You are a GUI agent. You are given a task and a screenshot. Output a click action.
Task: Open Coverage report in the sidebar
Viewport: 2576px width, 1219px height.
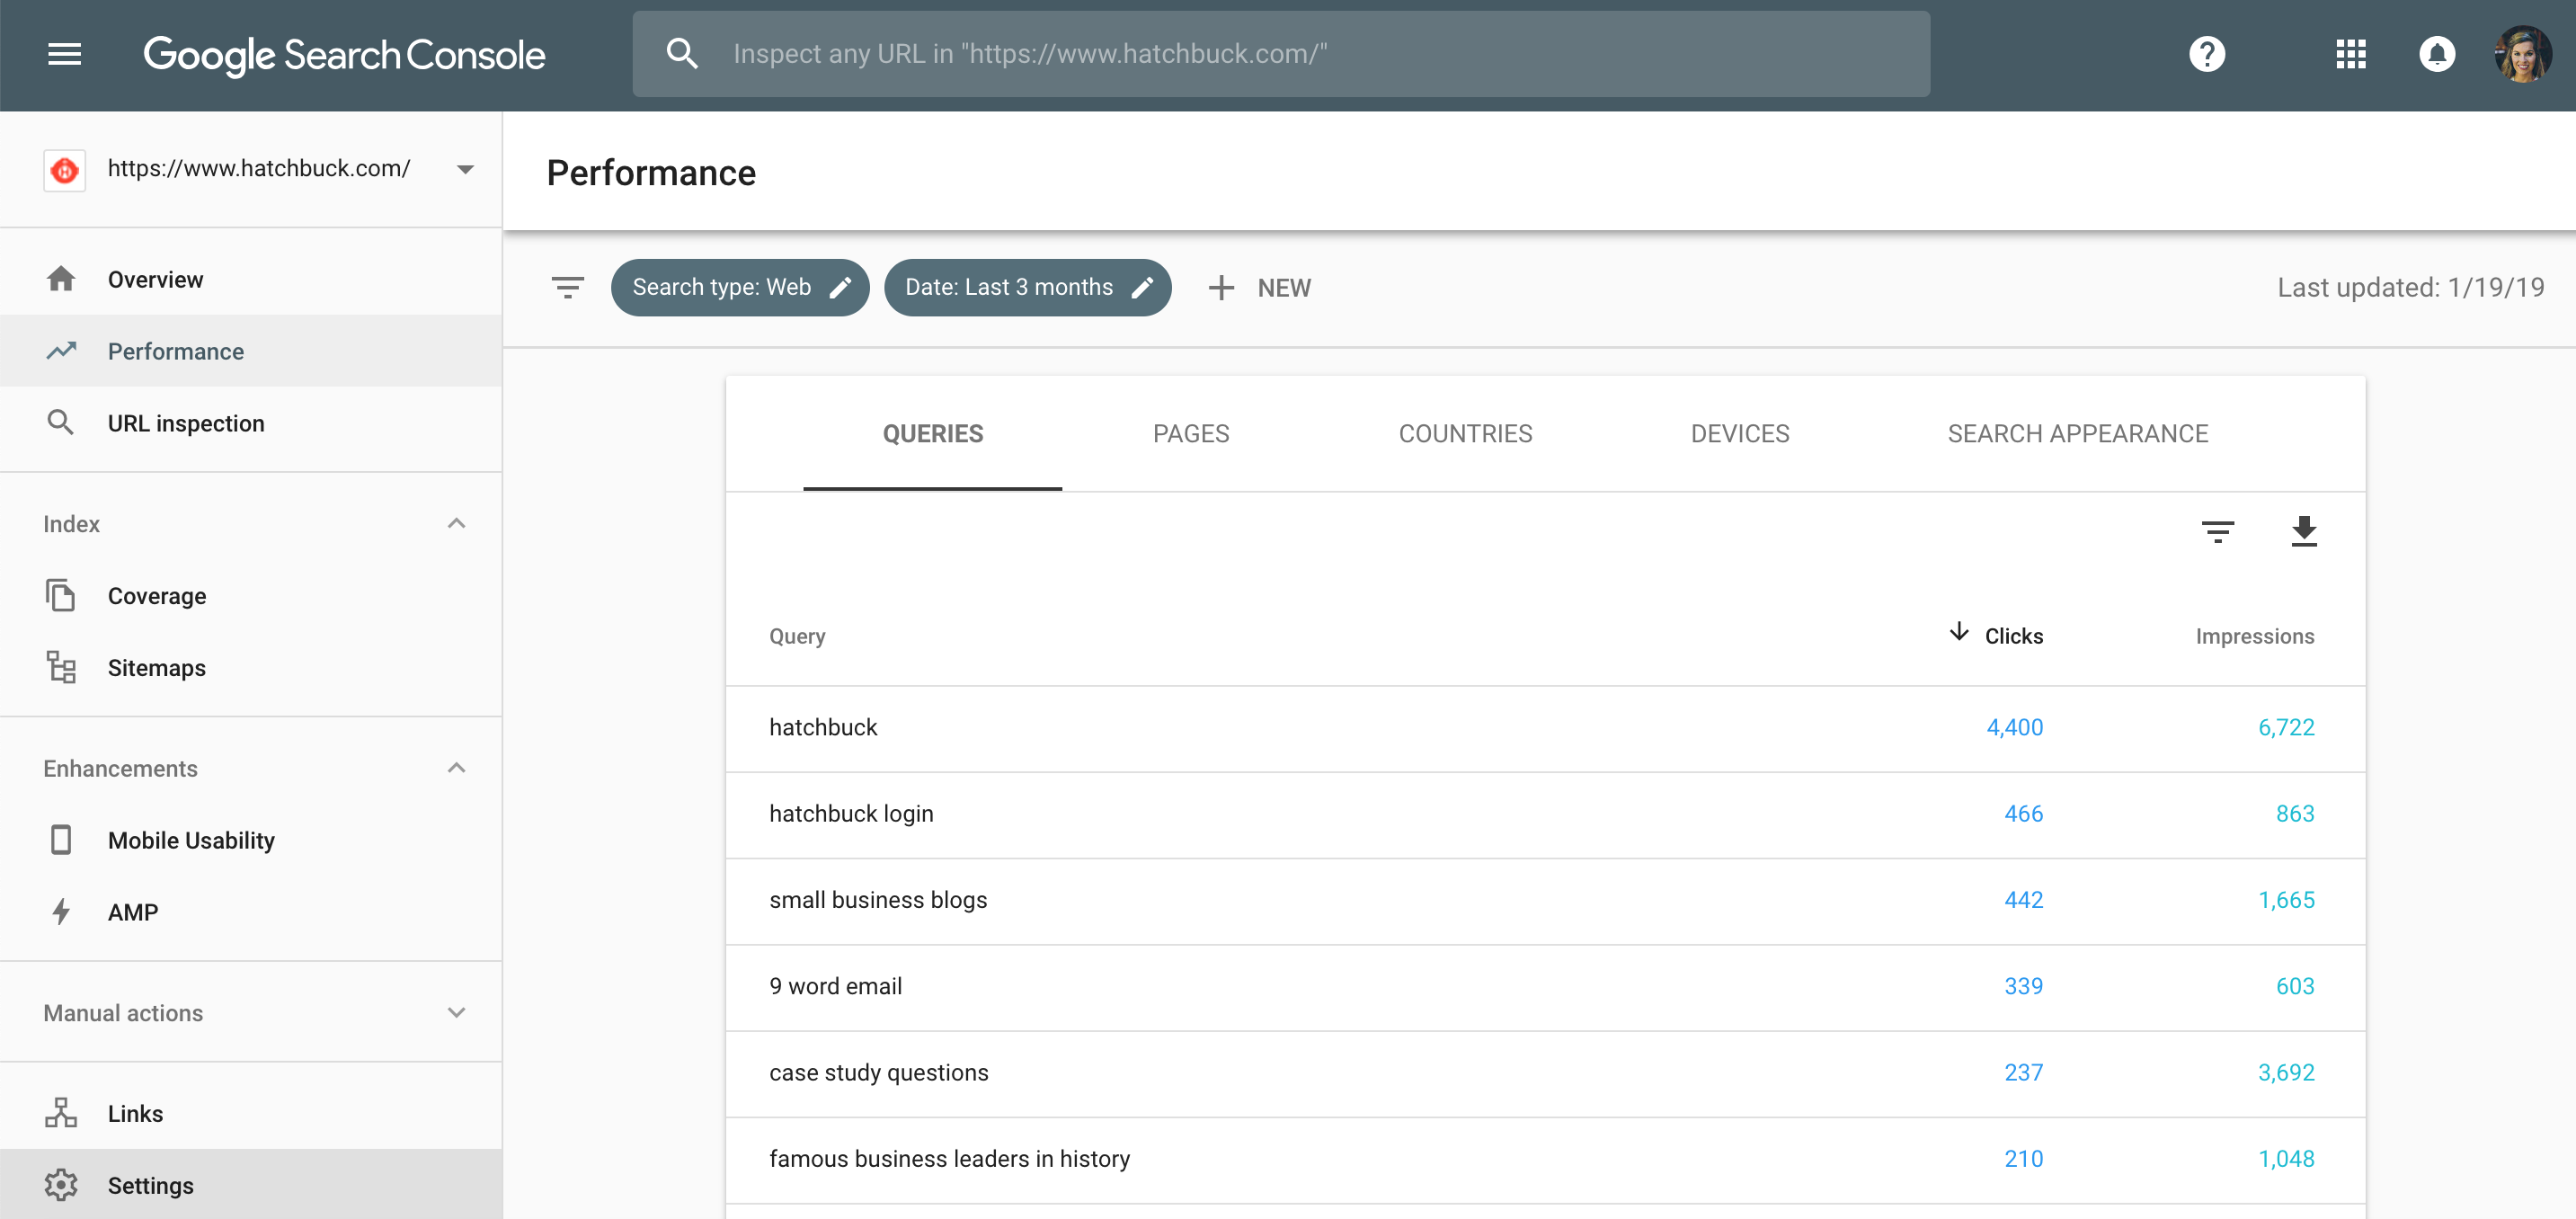tap(251, 595)
